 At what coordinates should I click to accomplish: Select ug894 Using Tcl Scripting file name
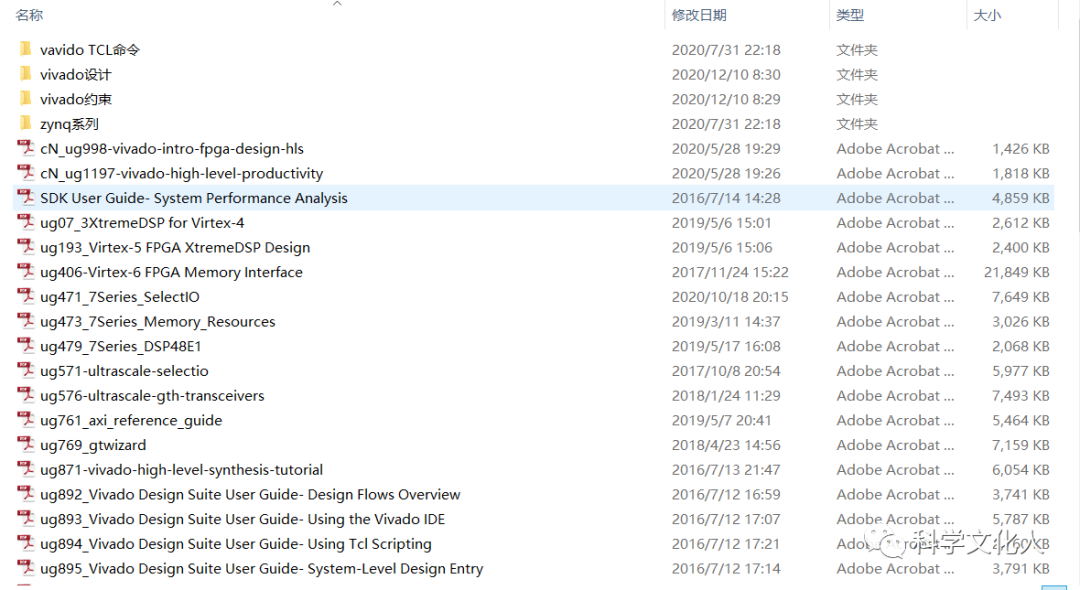236,544
